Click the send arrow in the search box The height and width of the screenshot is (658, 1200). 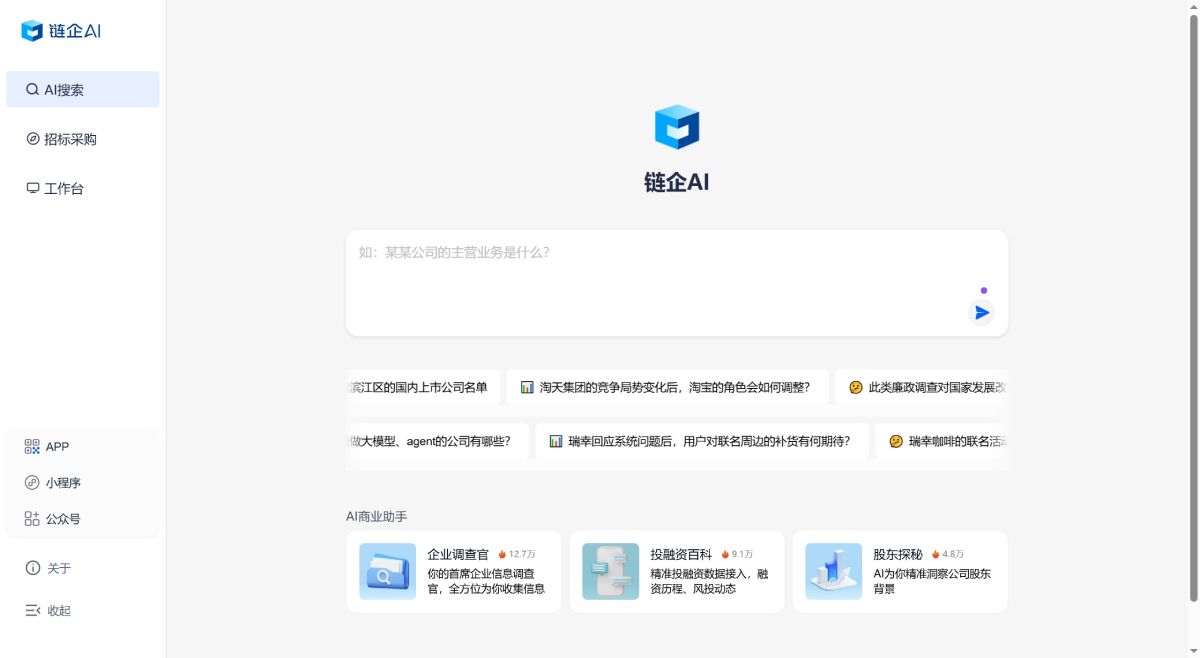[981, 312]
